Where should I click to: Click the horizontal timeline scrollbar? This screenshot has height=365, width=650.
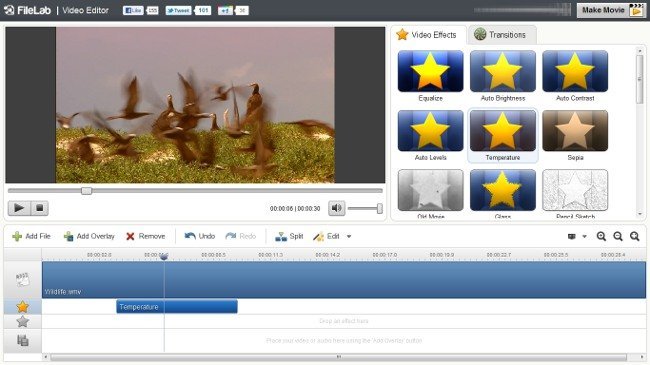pos(338,357)
